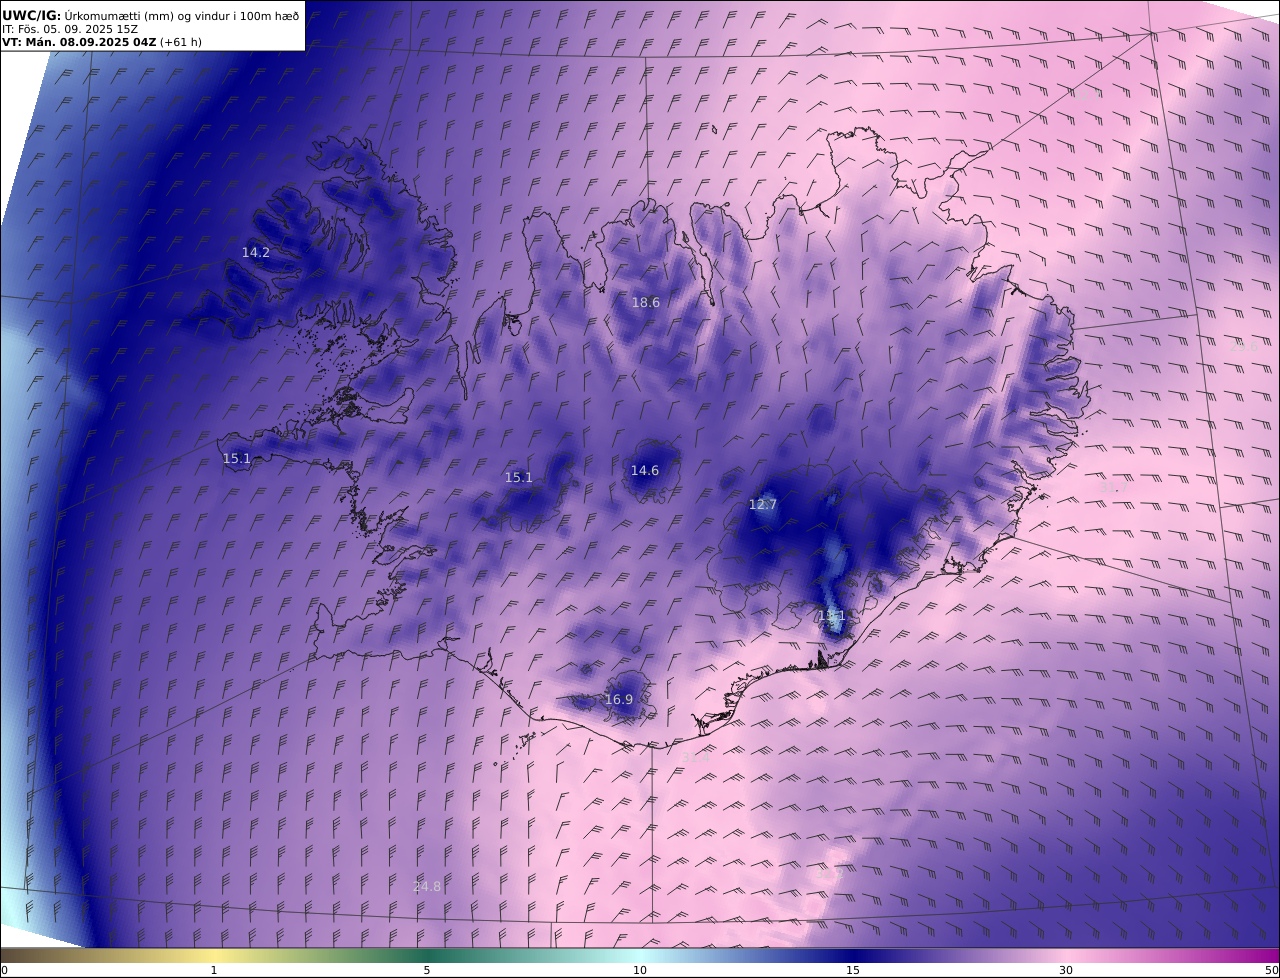
Task: Select the 16.9 value on the southern glacier
Action: pos(619,700)
